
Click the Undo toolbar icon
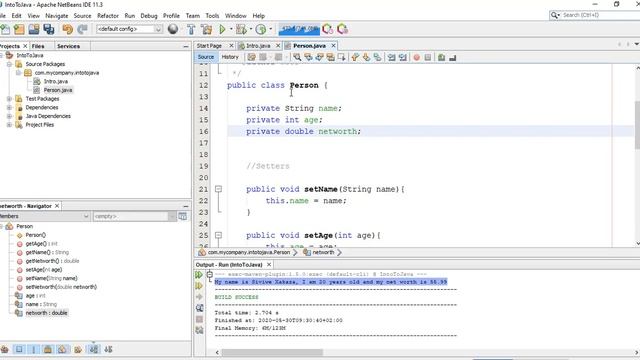67,29
